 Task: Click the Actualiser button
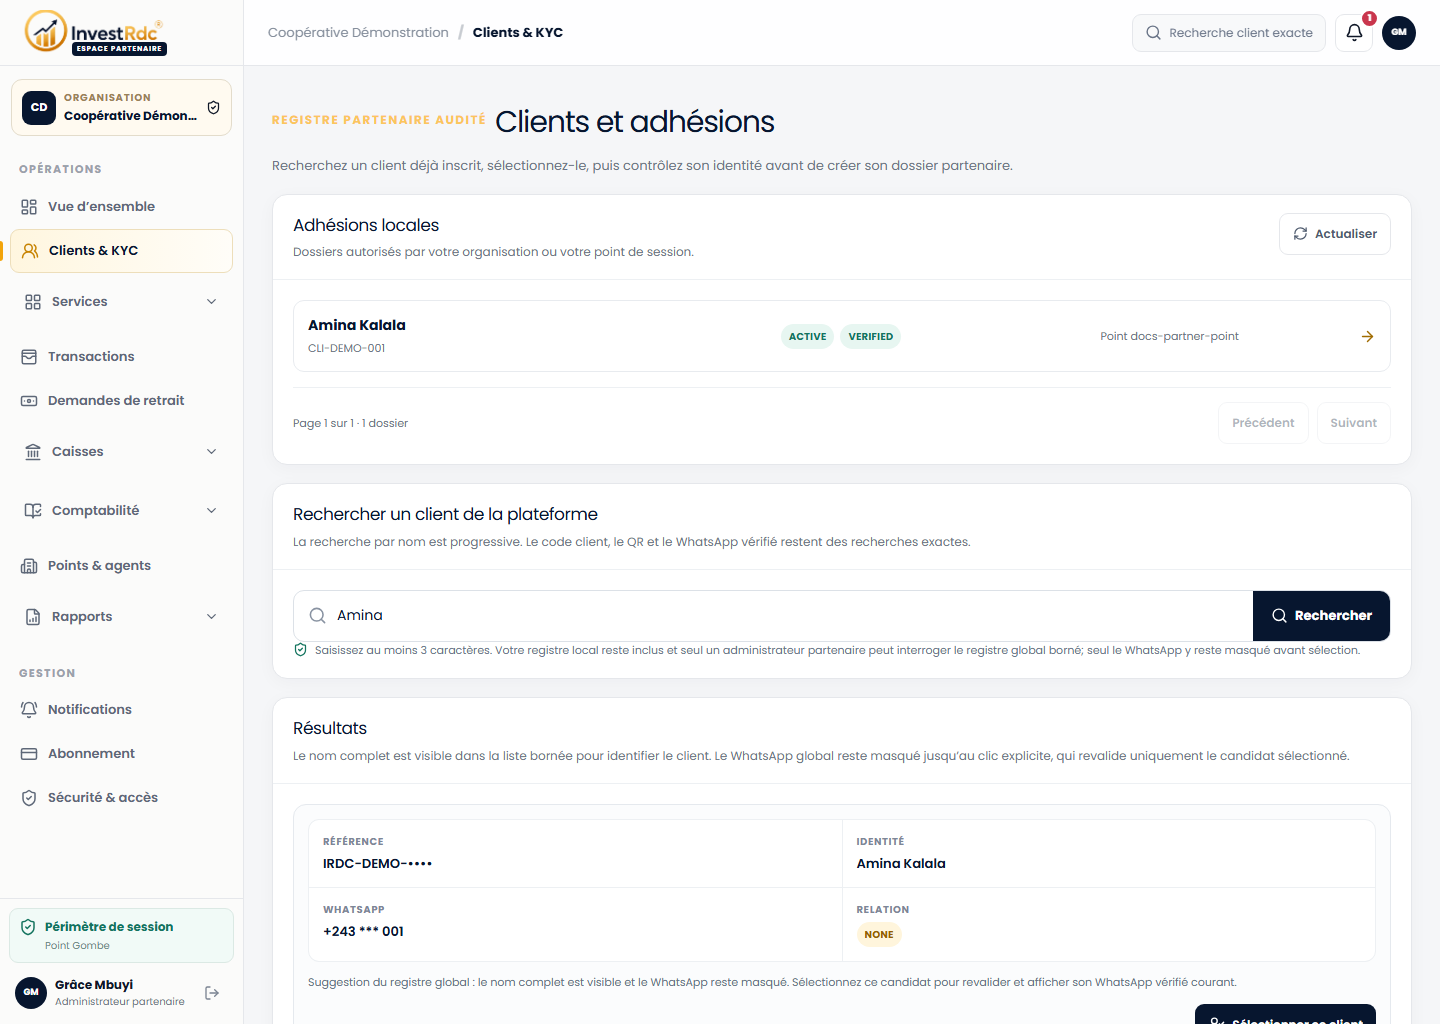(1334, 234)
